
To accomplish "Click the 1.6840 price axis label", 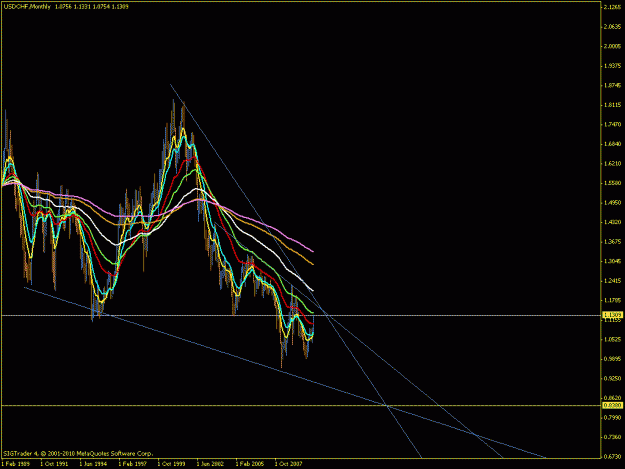I will 613,144.
